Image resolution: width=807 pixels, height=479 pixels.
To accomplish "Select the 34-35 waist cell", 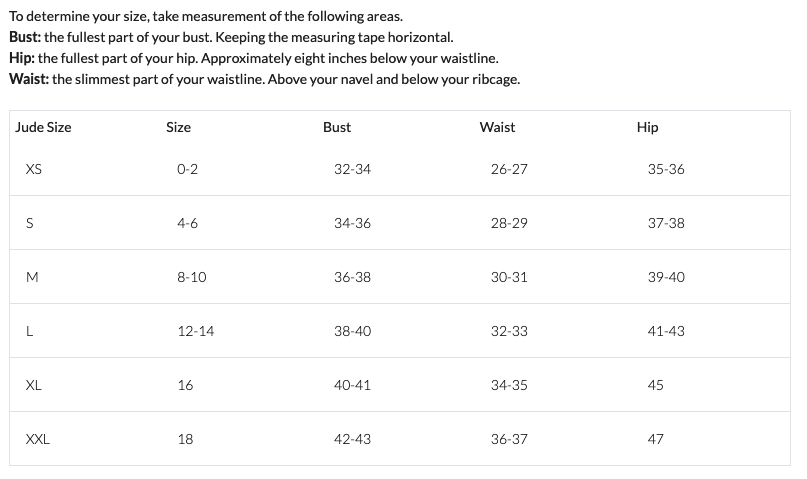I will click(509, 385).
